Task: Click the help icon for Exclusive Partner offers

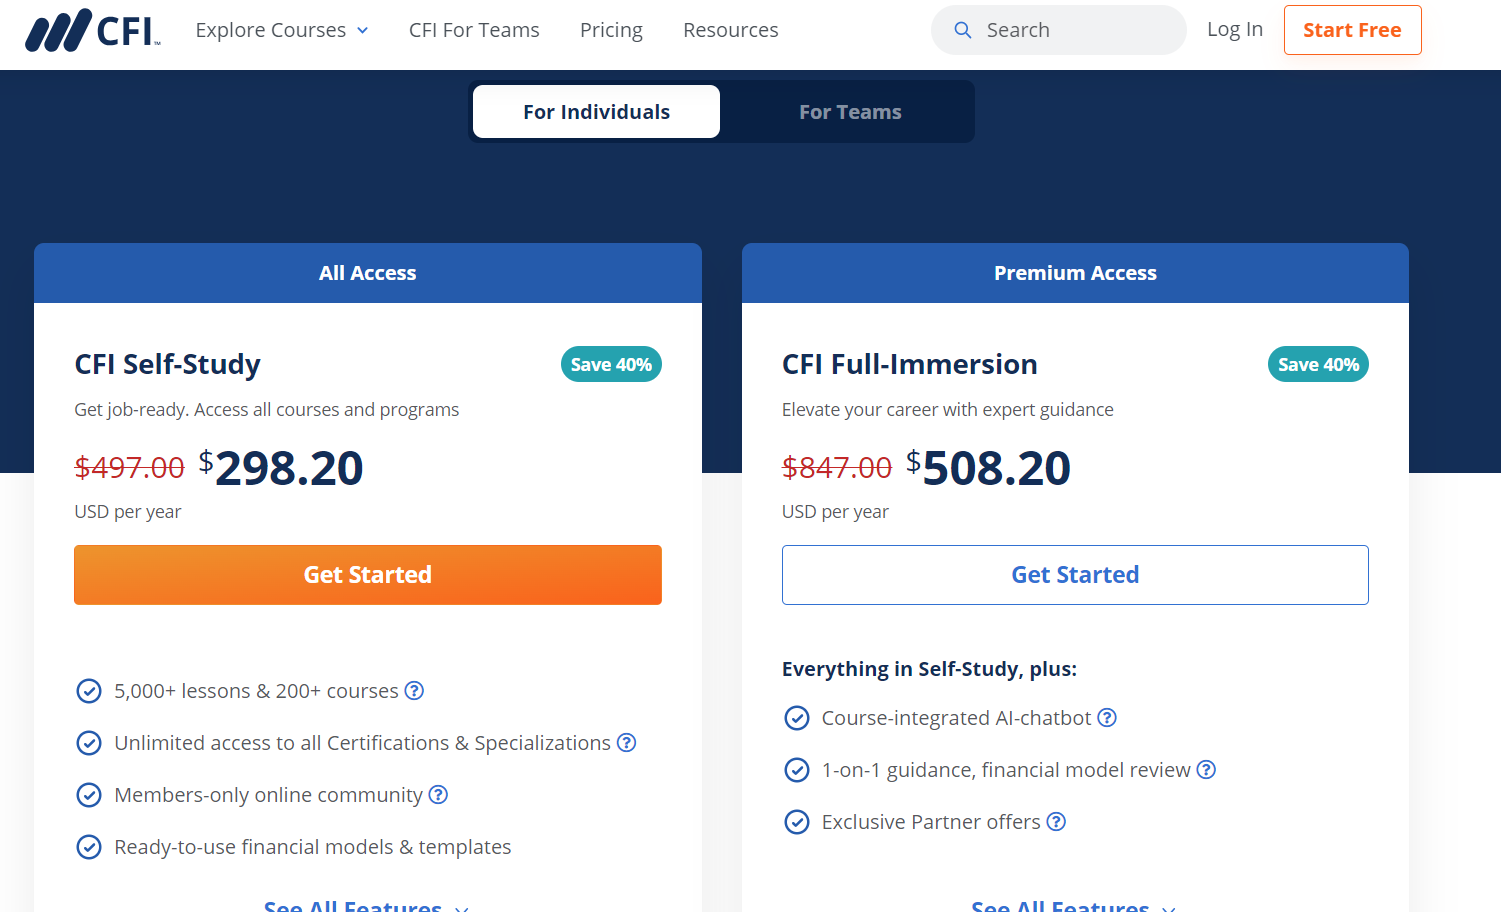Action: 1057,821
